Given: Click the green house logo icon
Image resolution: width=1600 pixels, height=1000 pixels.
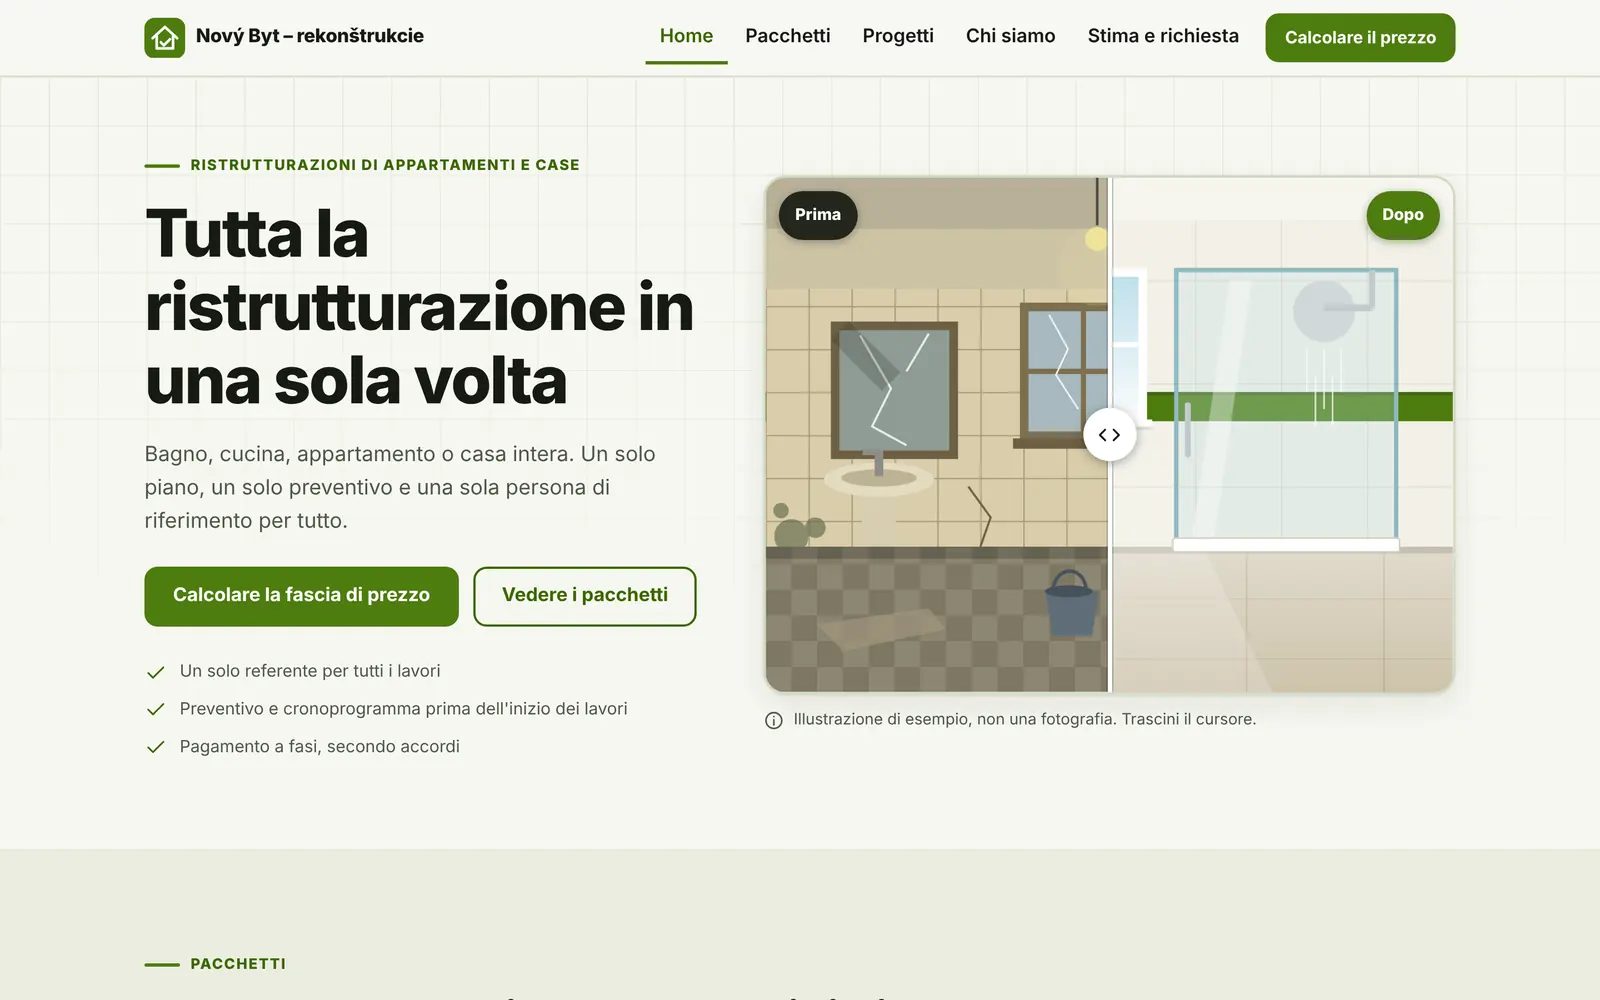Looking at the screenshot, I should [x=164, y=37].
